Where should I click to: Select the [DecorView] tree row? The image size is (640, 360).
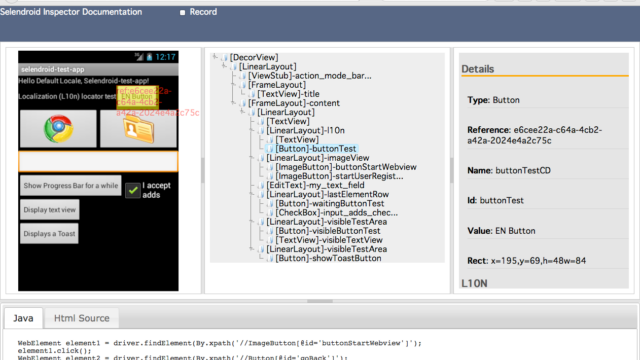coord(254,57)
